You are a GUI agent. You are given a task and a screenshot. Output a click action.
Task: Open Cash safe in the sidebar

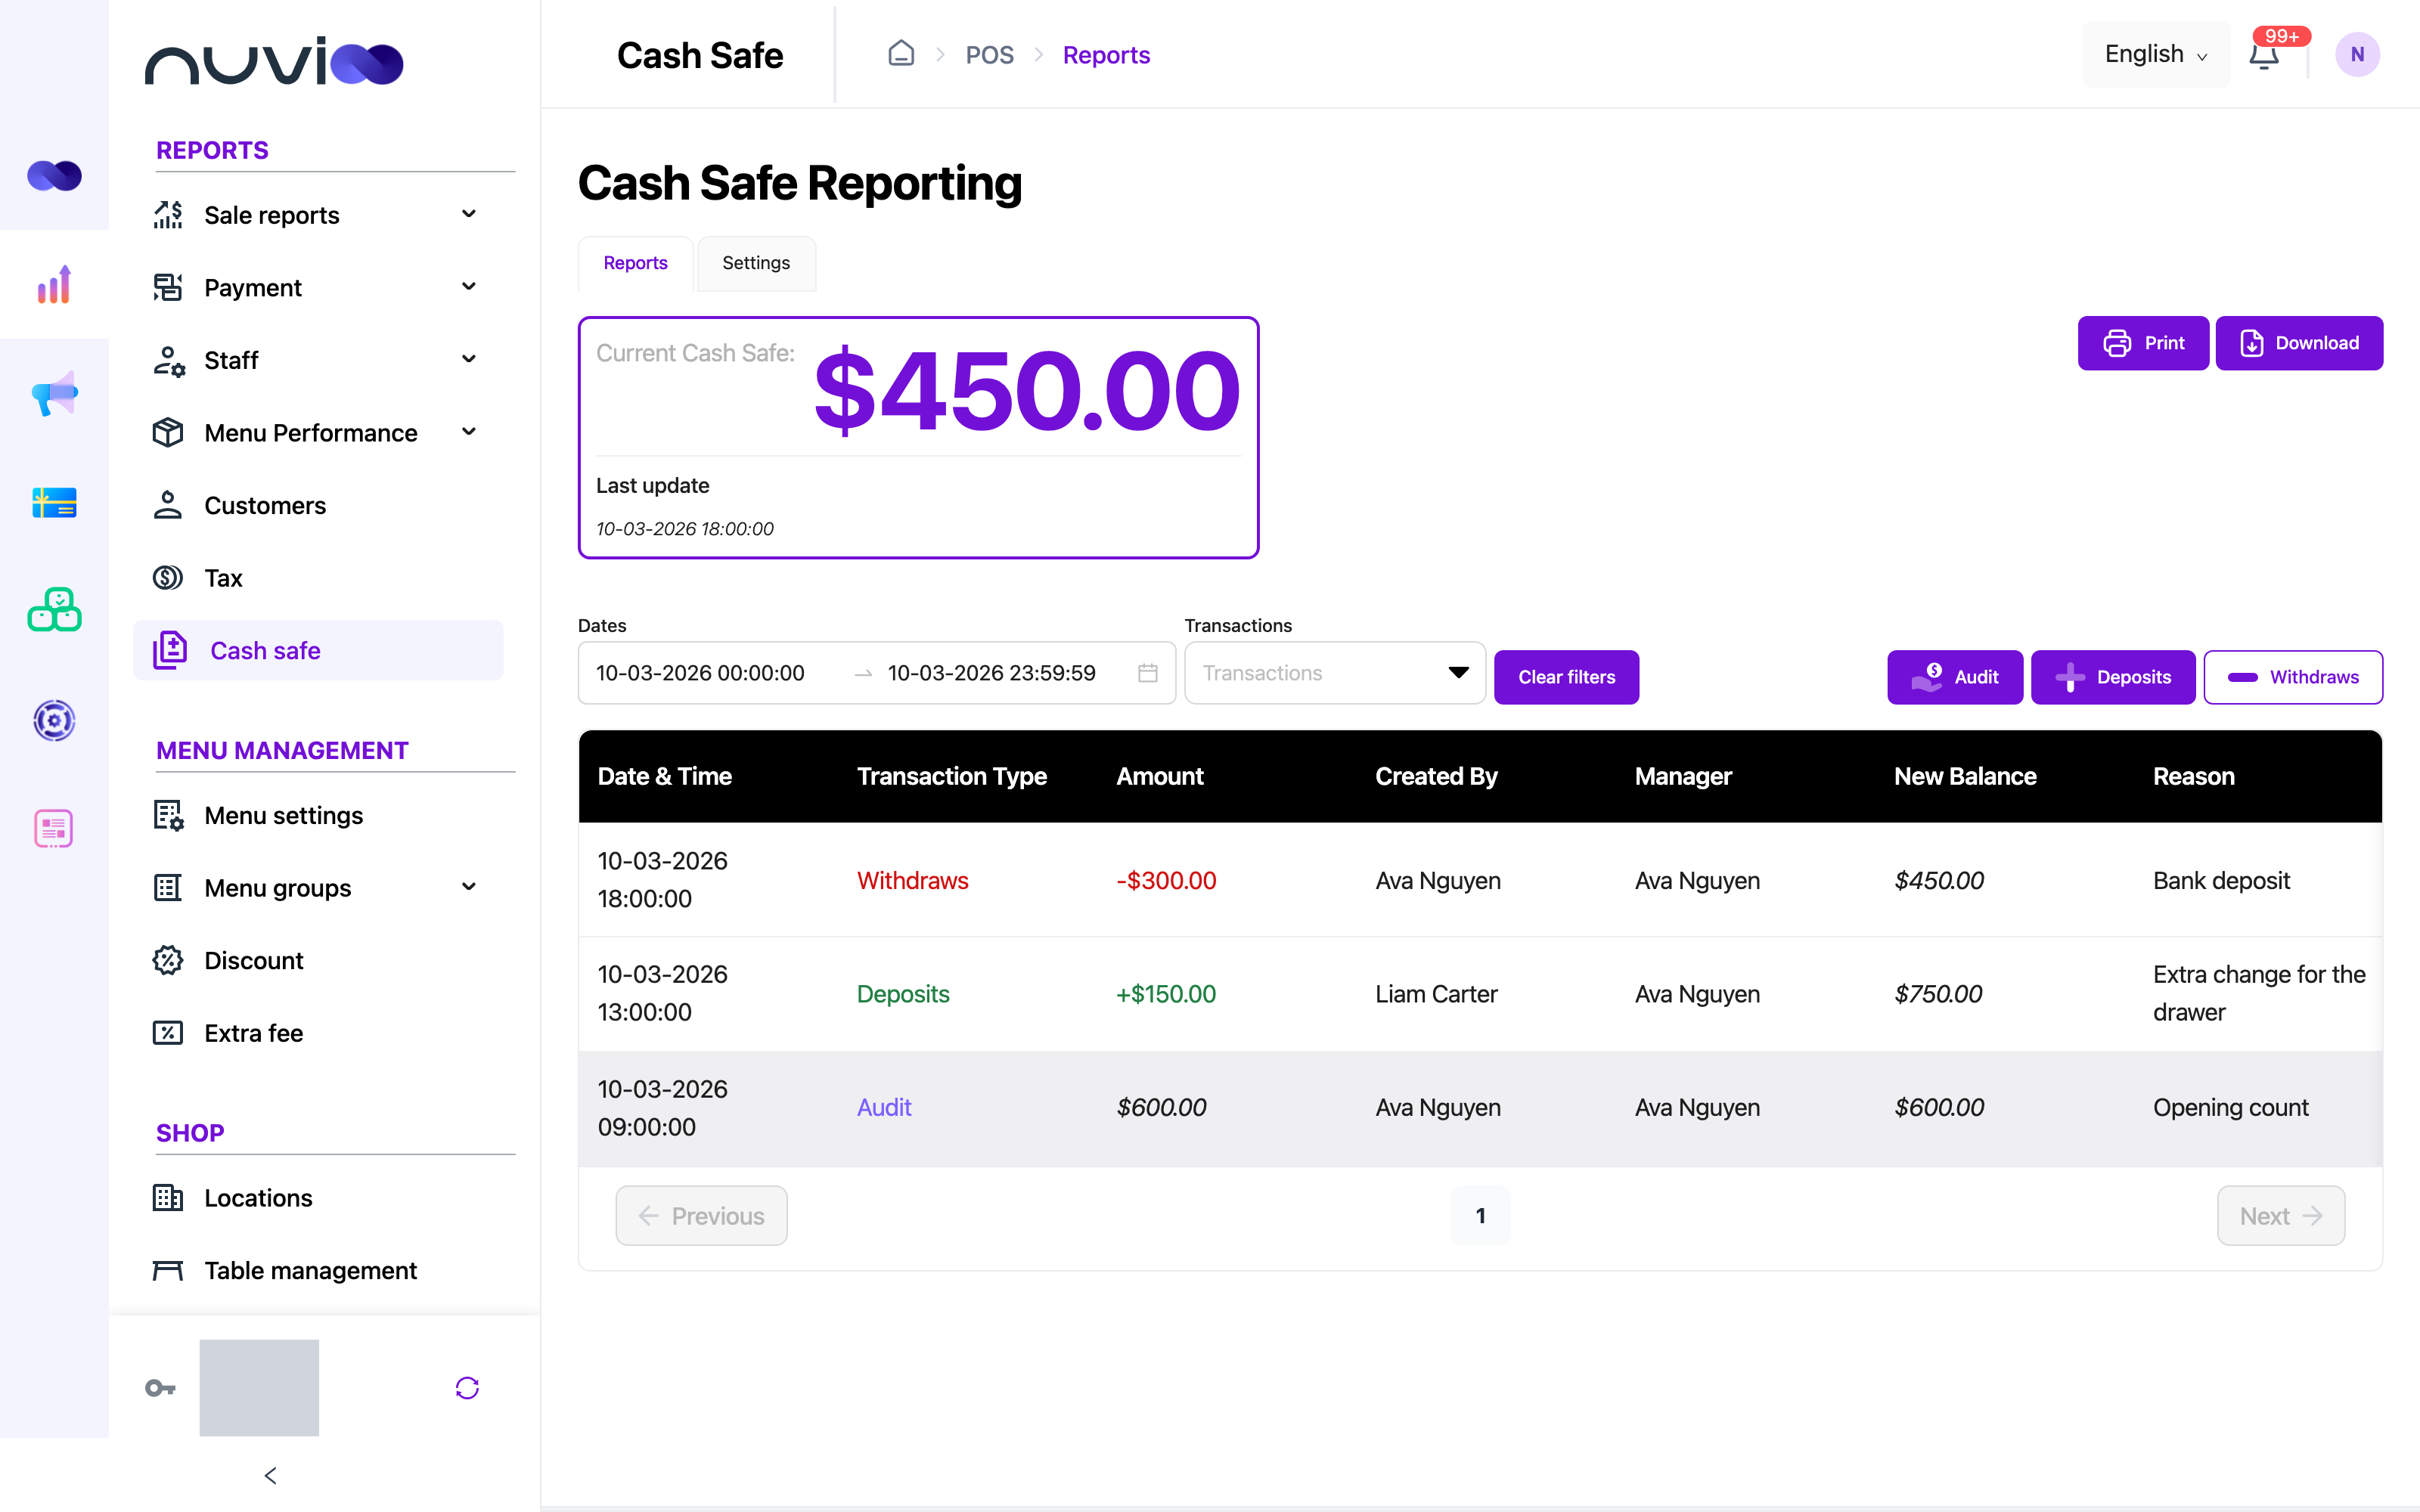point(318,650)
